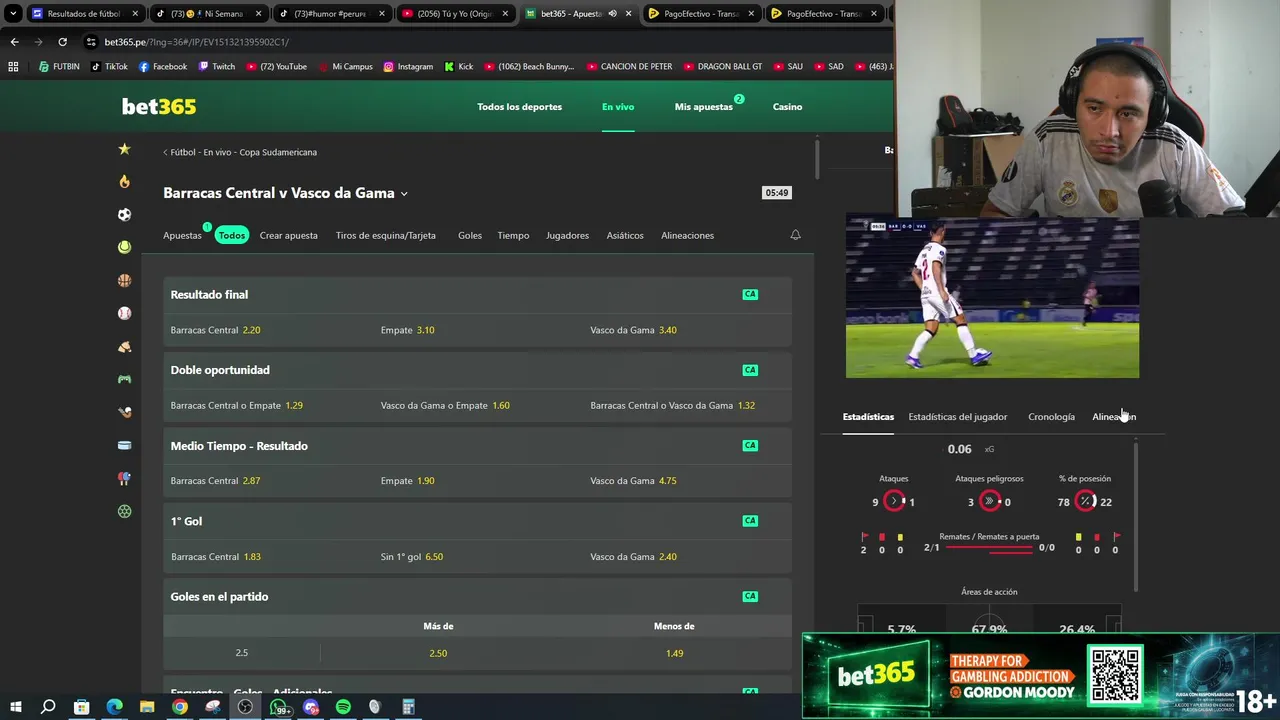Image resolution: width=1280 pixels, height=720 pixels.
Task: Open Mis apuestas in top navigation
Action: click(x=704, y=107)
